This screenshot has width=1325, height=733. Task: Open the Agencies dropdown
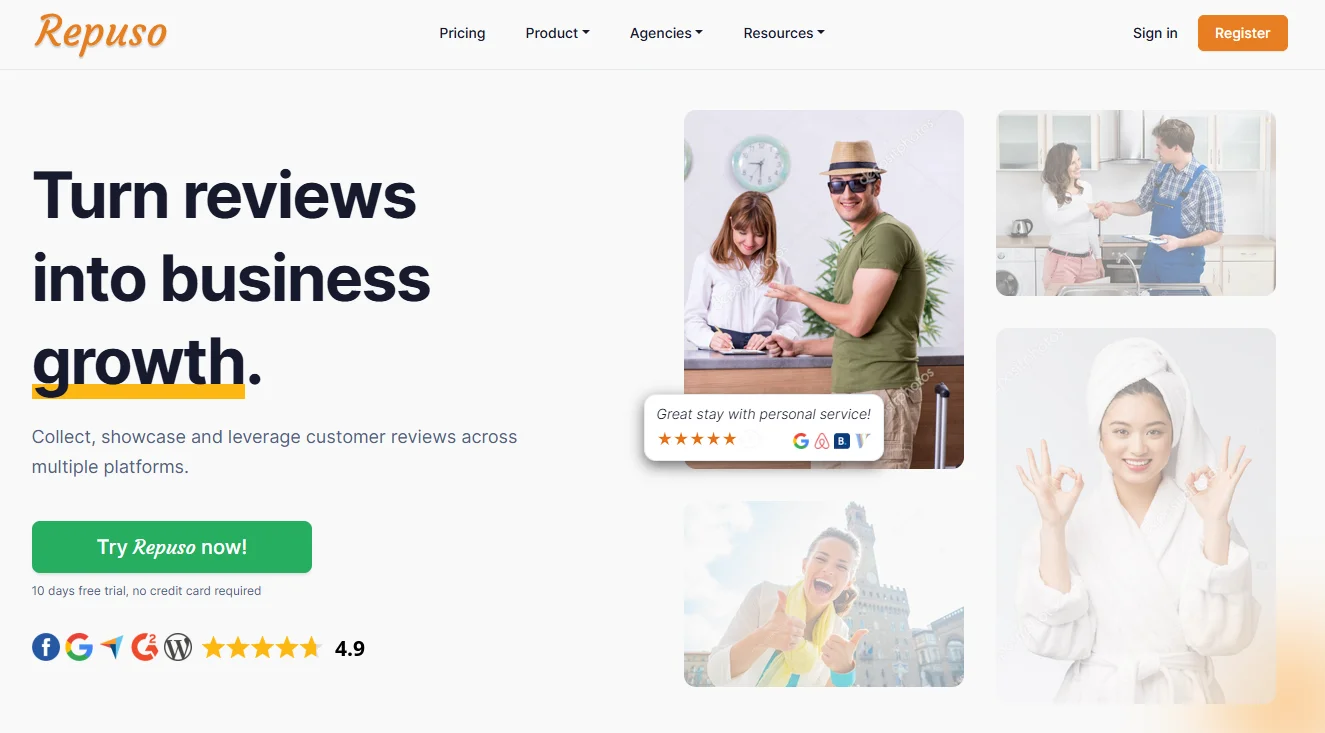click(x=666, y=33)
